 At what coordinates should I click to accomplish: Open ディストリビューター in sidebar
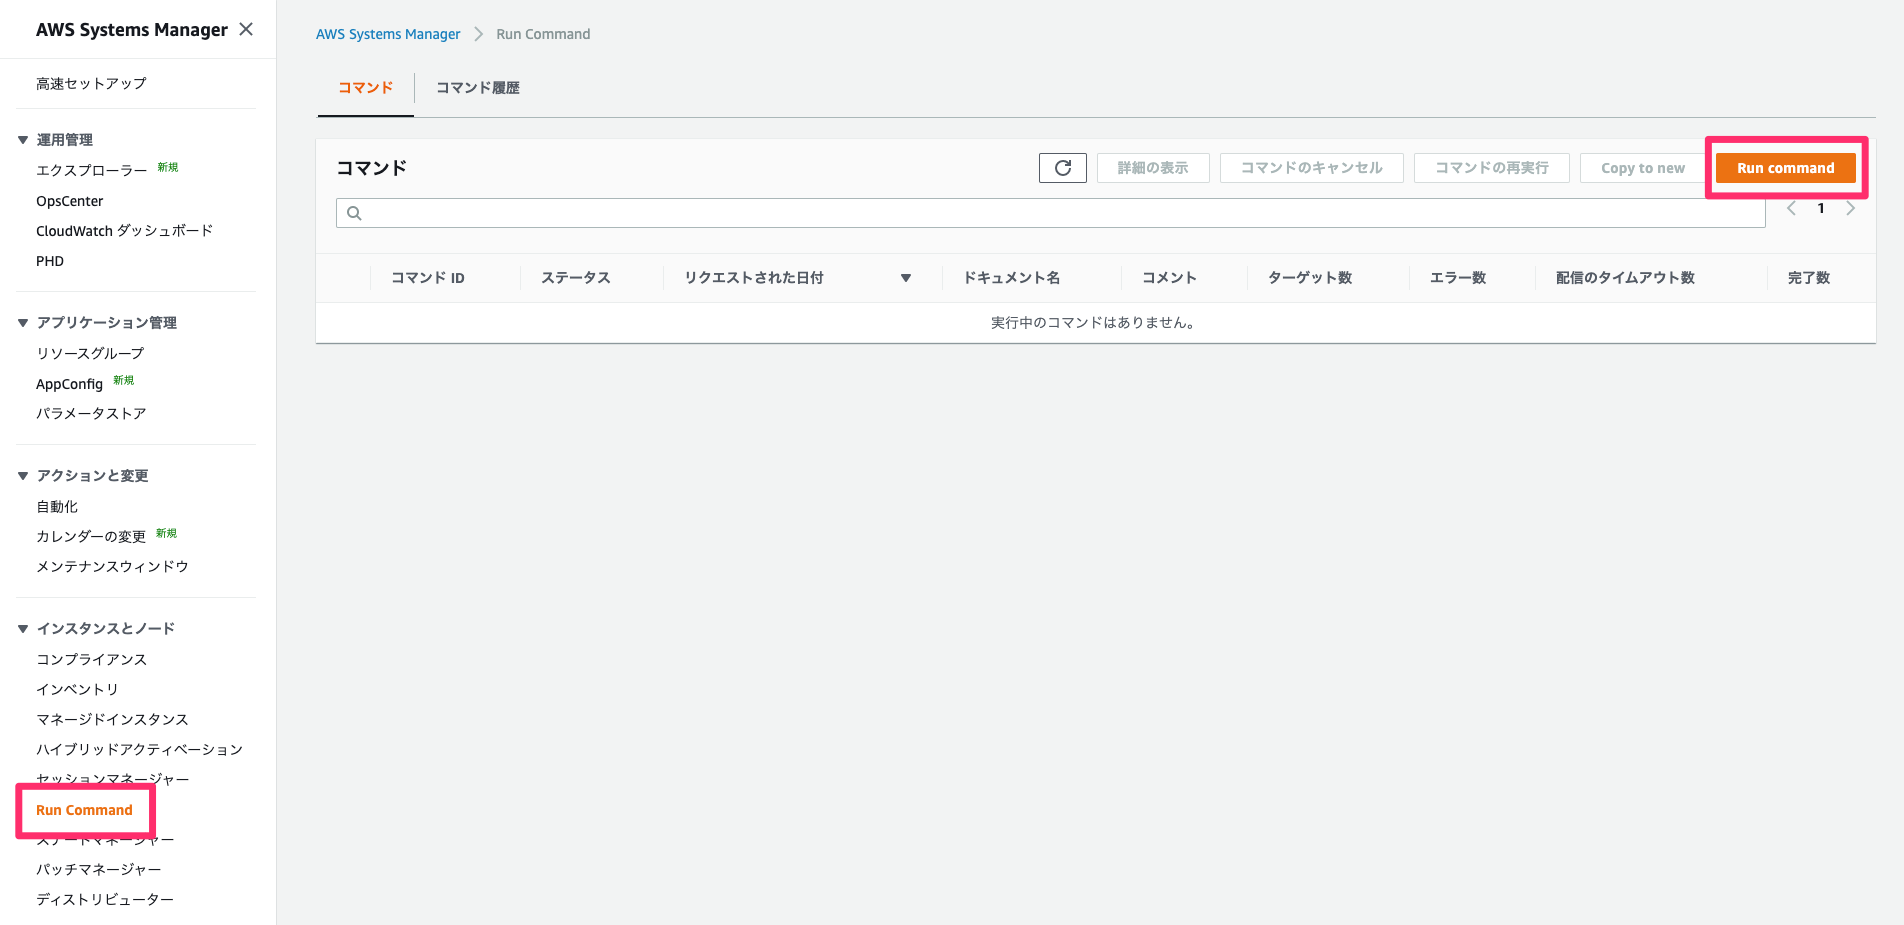tap(105, 900)
